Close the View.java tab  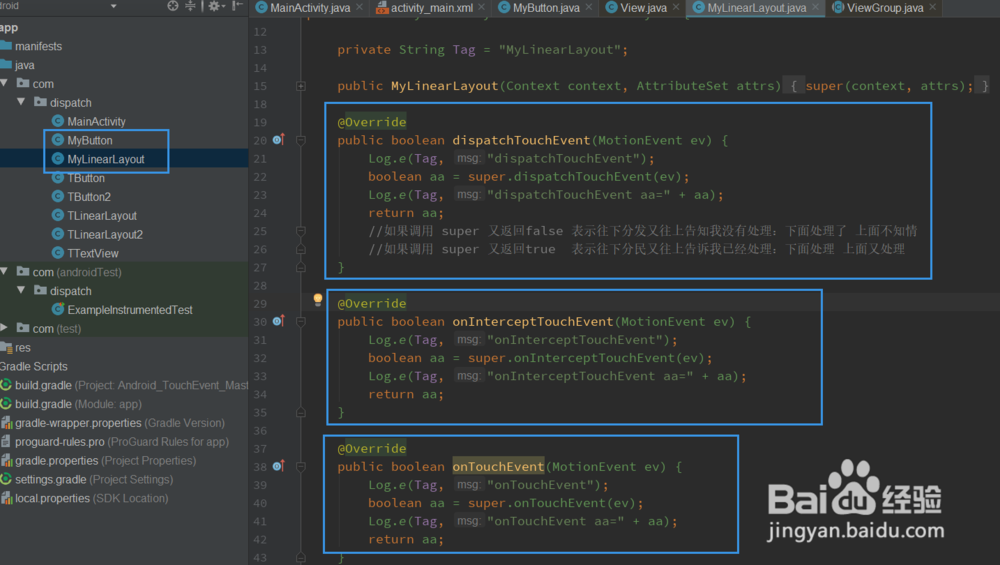click(676, 7)
